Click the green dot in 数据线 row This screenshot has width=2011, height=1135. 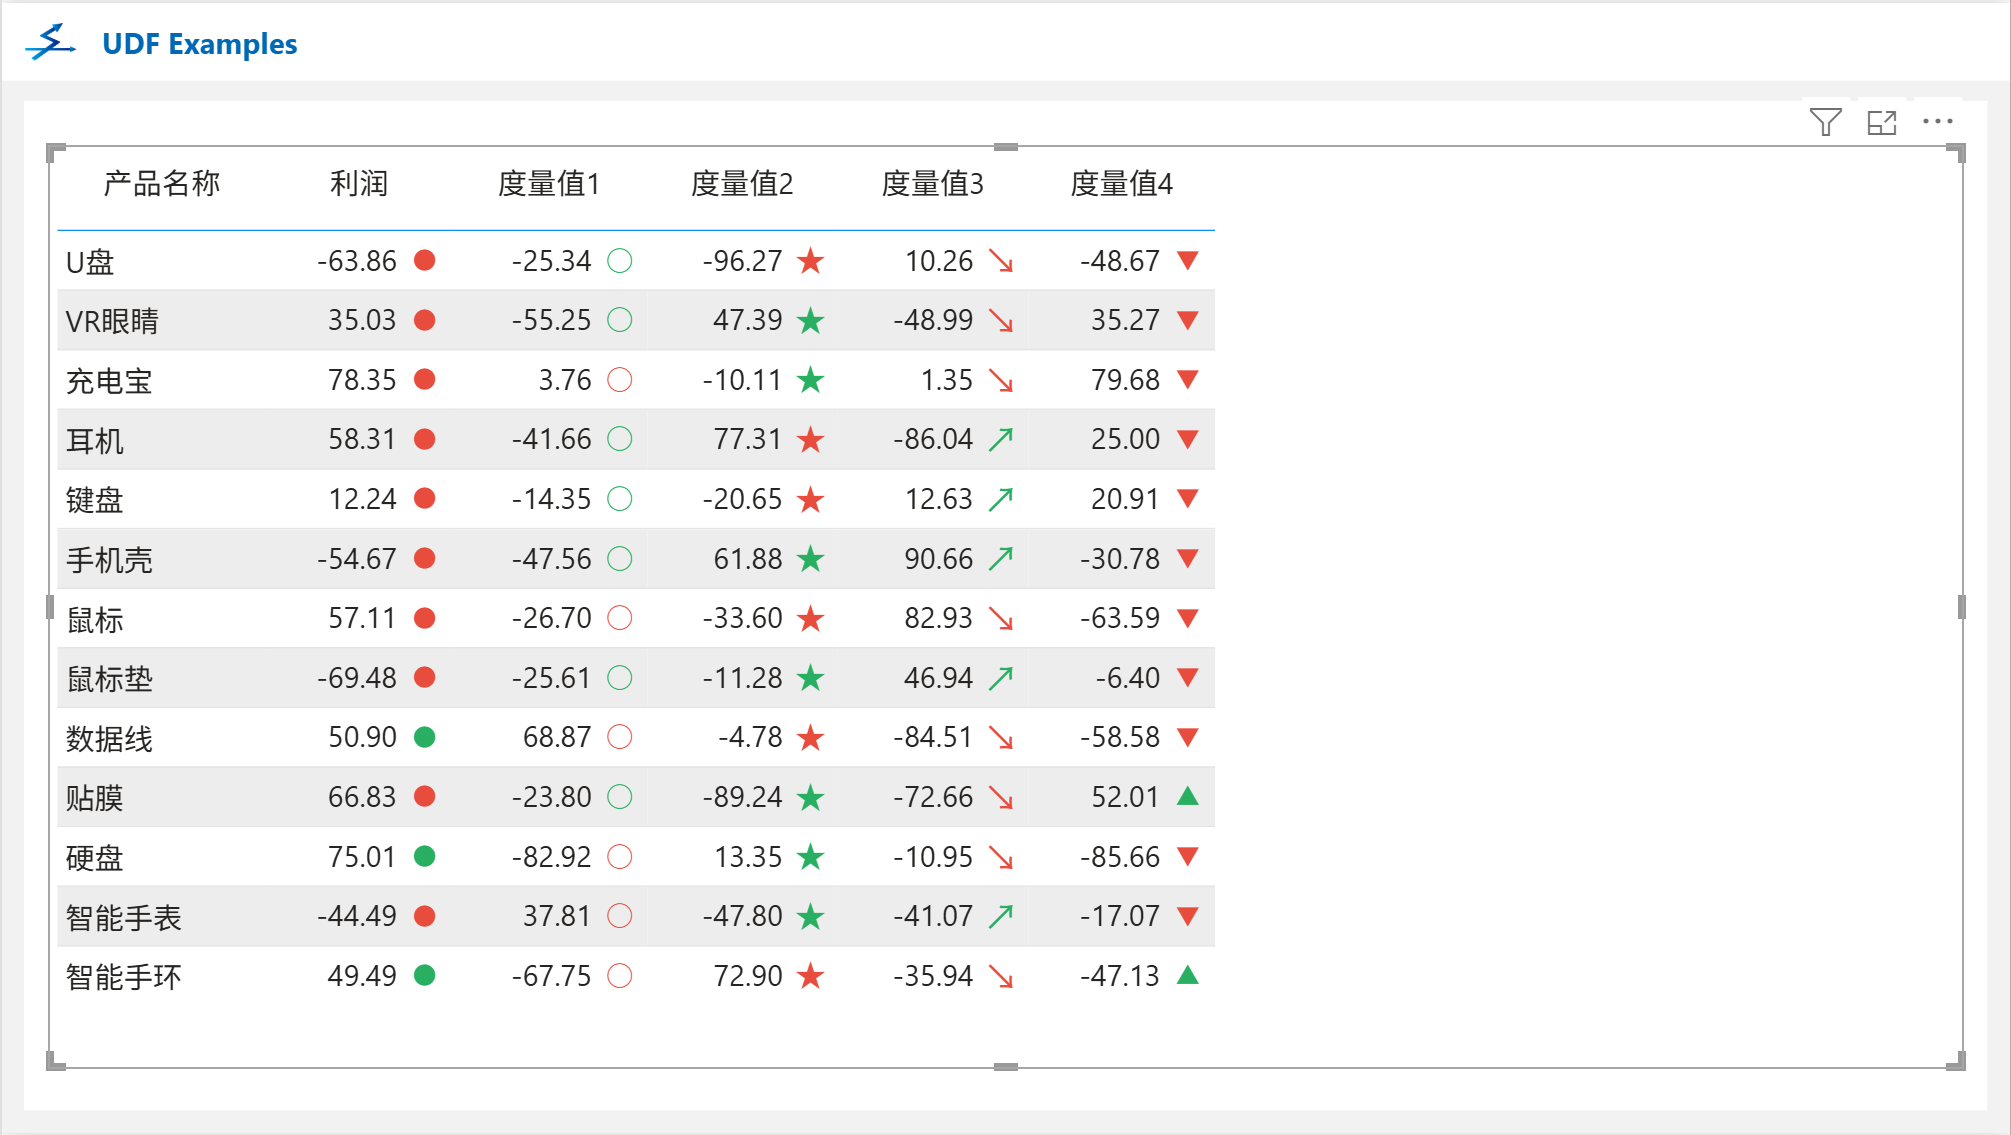(424, 738)
